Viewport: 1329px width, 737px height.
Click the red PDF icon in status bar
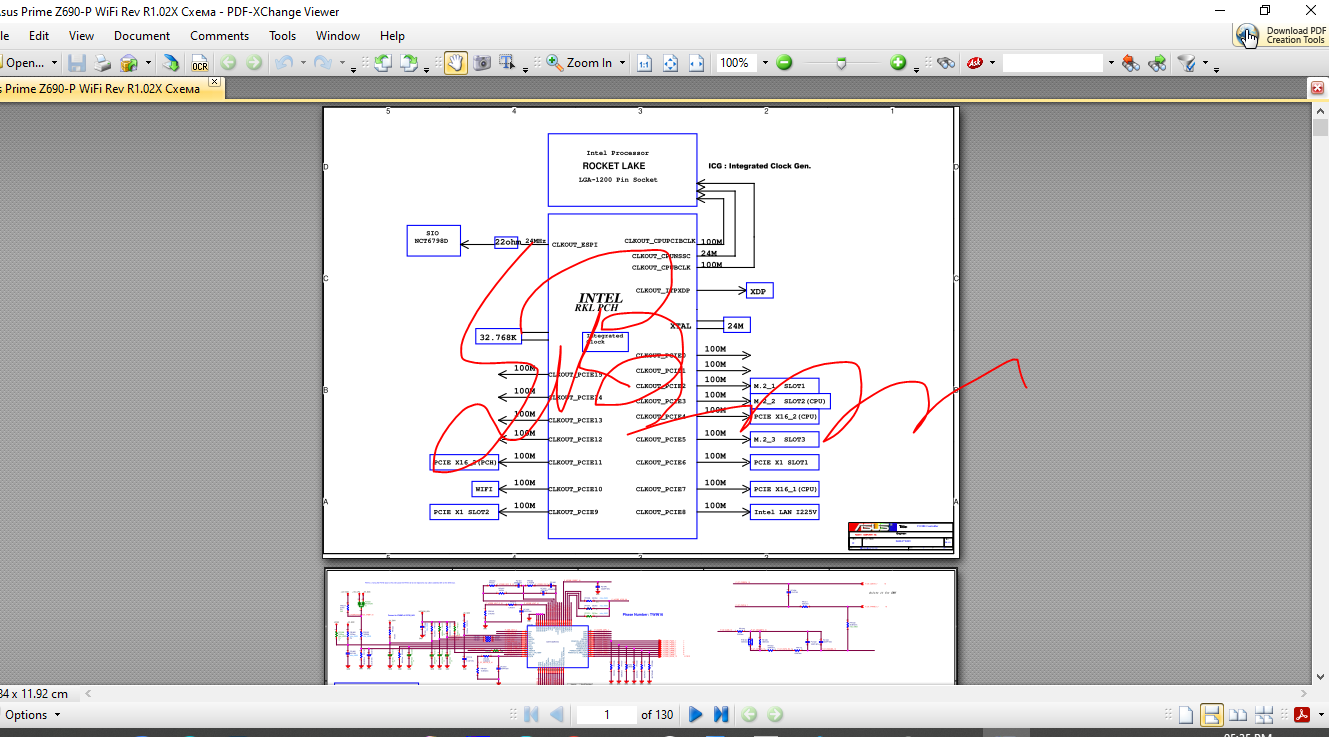1303,714
